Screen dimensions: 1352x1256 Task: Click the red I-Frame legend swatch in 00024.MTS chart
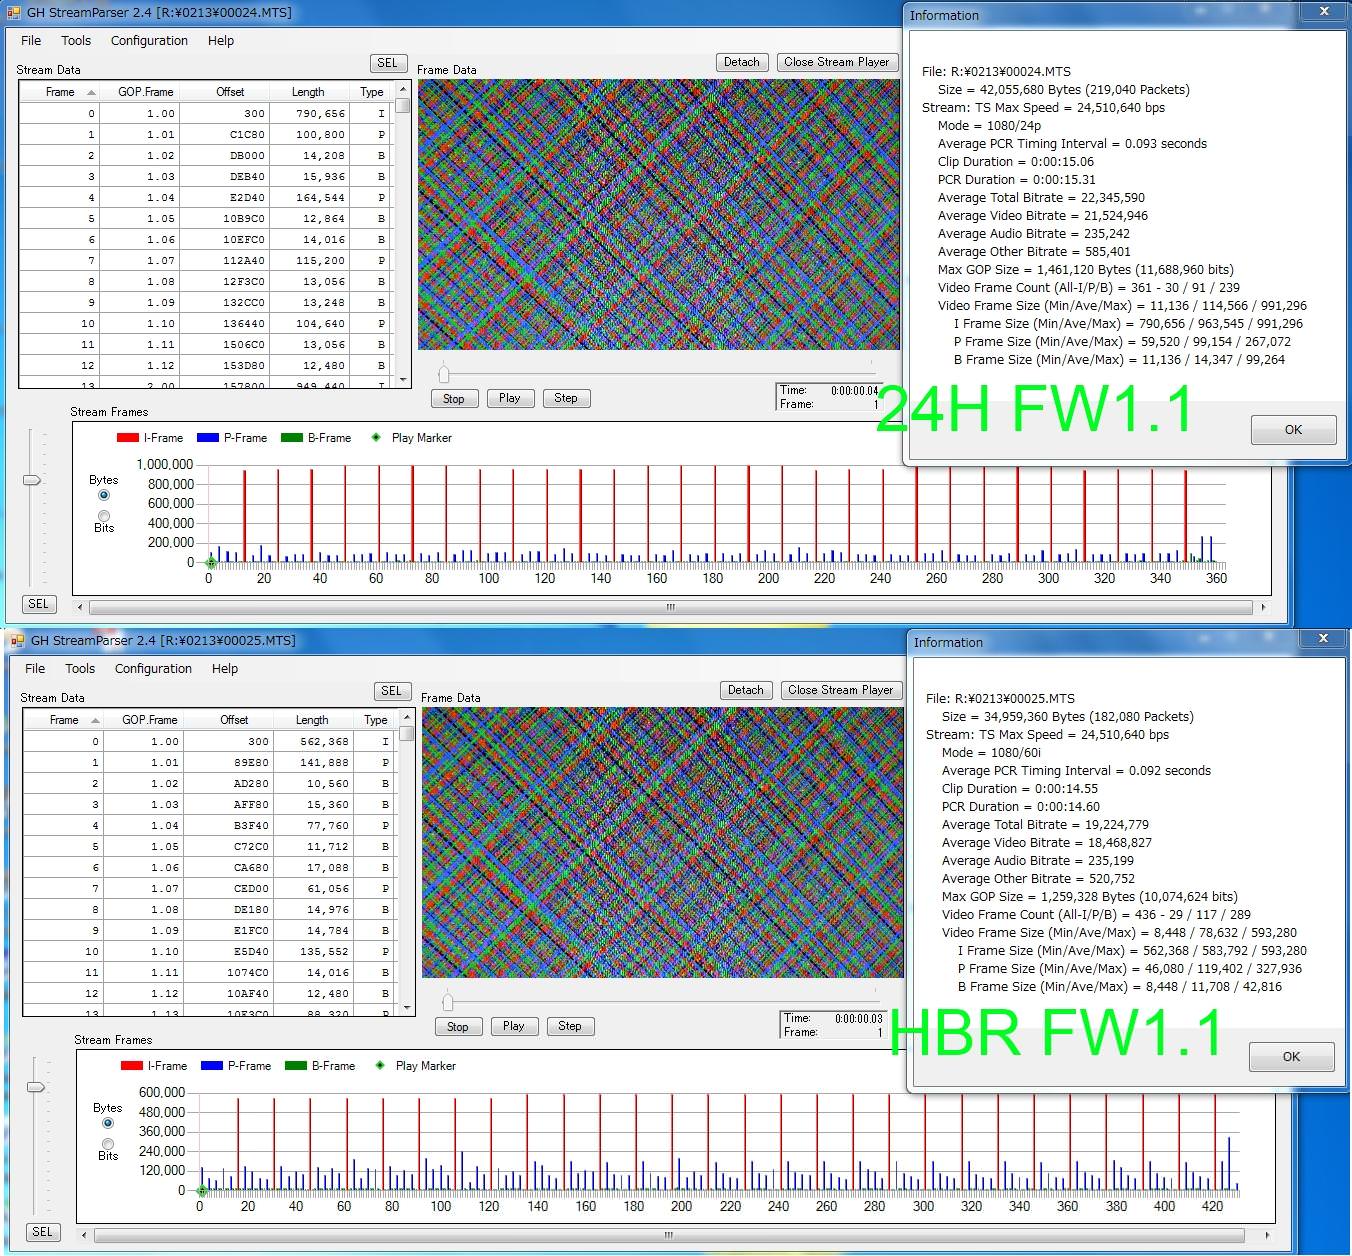(128, 438)
